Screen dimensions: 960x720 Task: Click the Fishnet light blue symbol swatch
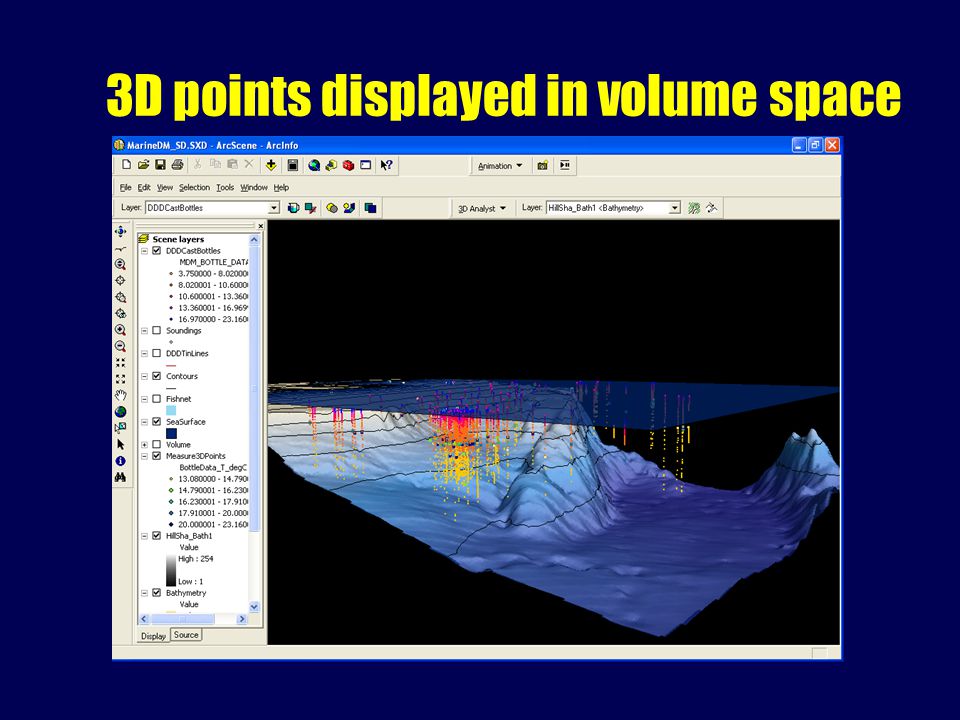coord(171,410)
